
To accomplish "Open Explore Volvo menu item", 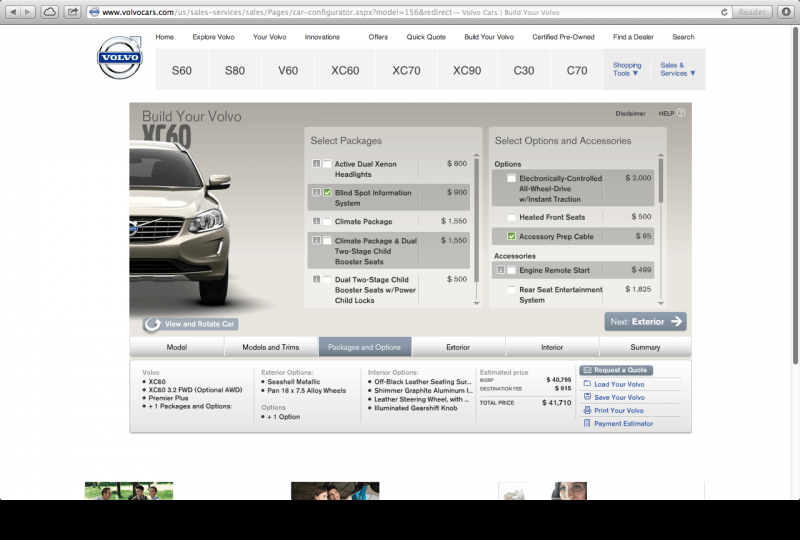I will click(213, 37).
